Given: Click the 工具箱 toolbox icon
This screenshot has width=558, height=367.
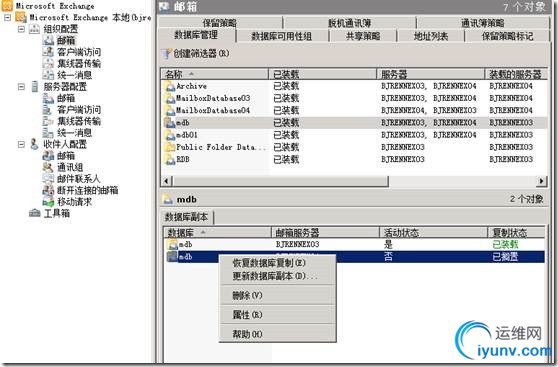Looking at the screenshot, I should [x=35, y=213].
